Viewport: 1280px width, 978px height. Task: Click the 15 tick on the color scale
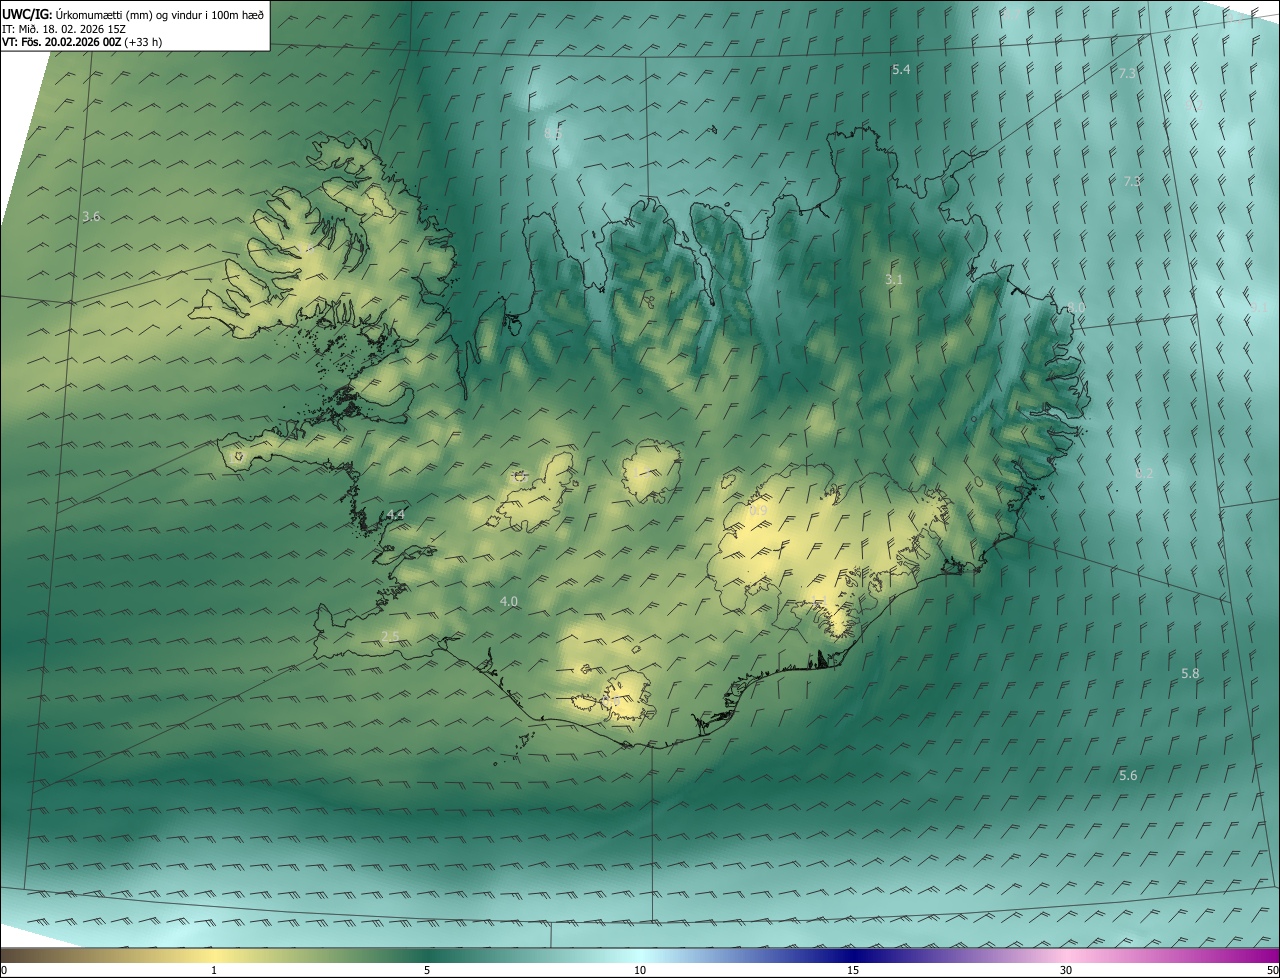(853, 970)
